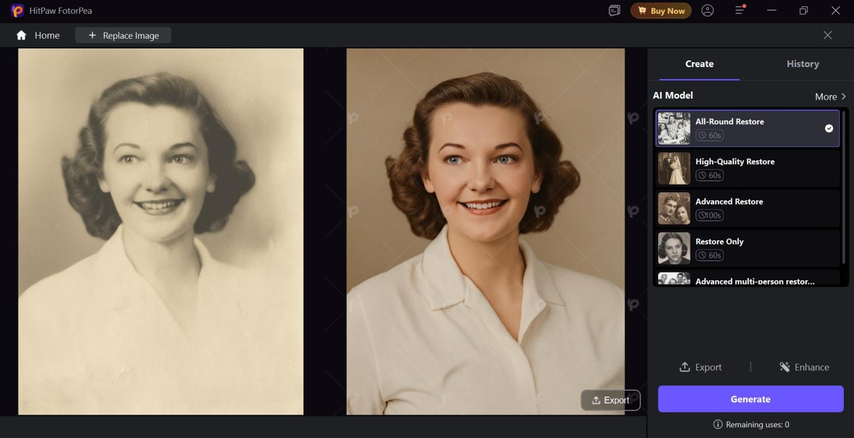Screen dimensions: 854x438
Task: Select the Advanced Restore model
Action: coord(748,208)
